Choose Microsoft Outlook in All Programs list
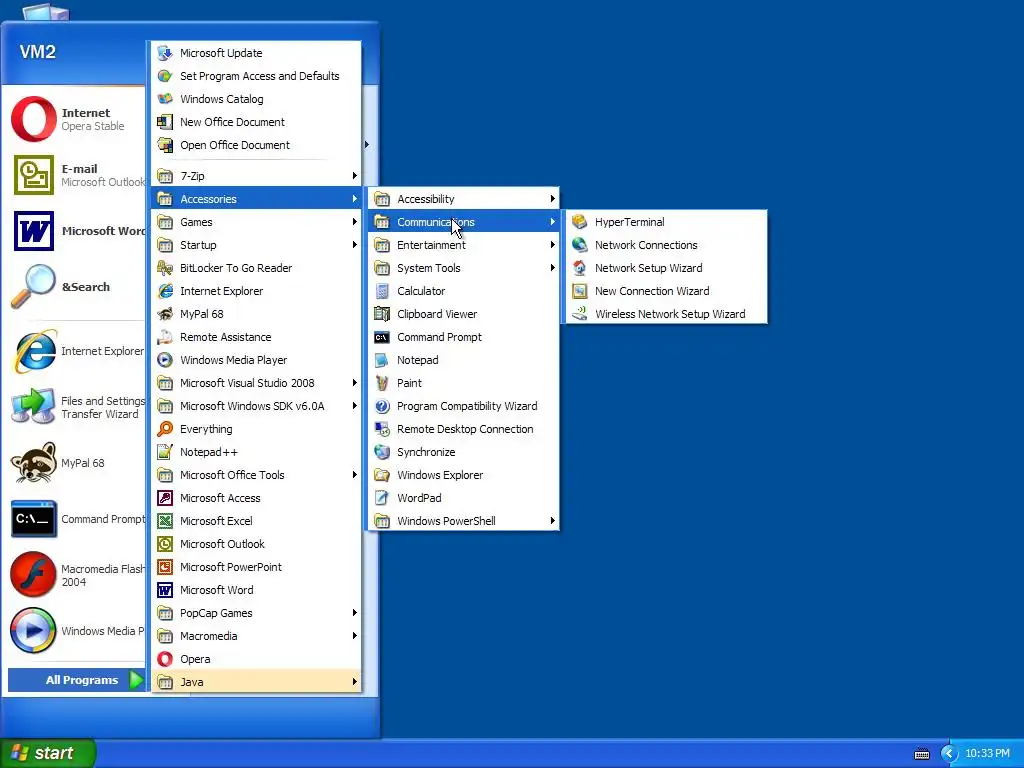1024x768 pixels. coord(256,544)
